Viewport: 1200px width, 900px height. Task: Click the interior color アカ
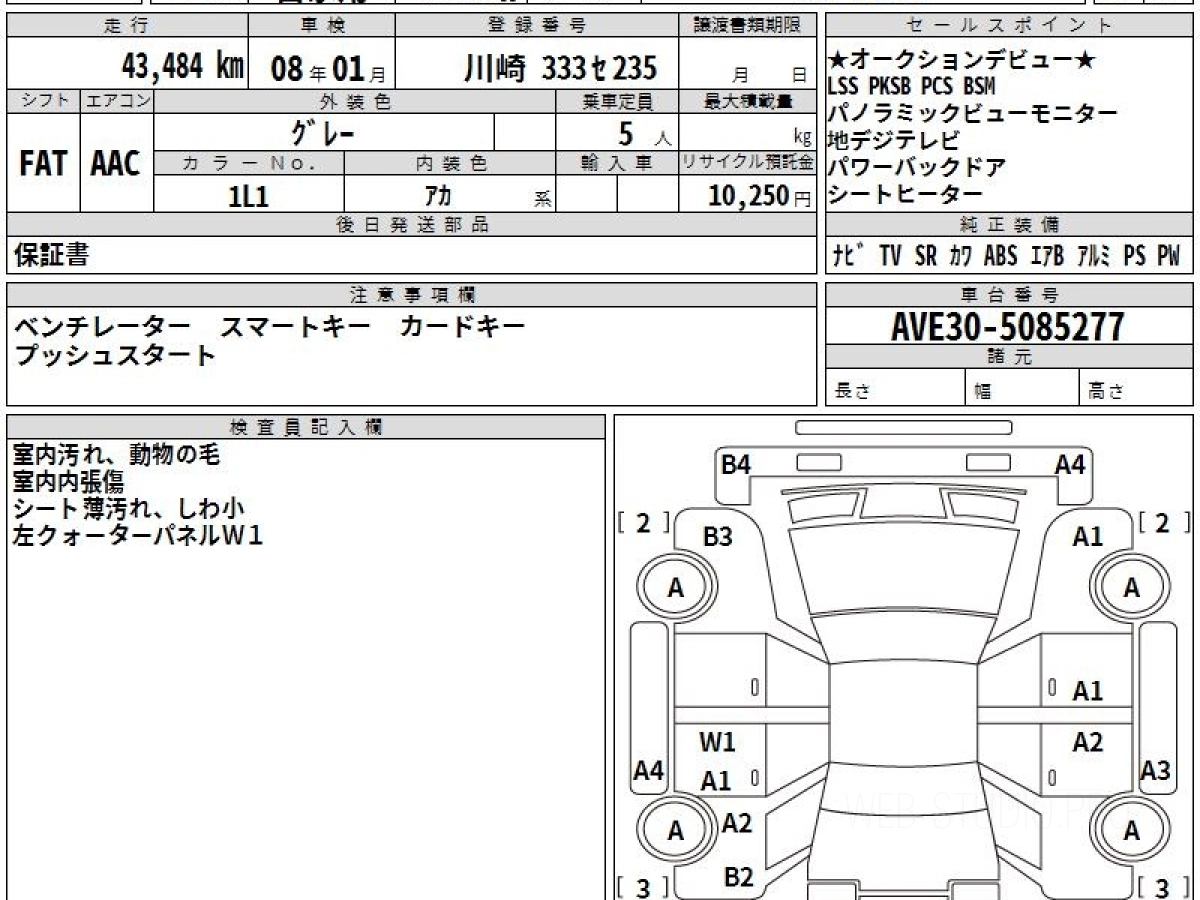click(x=438, y=196)
